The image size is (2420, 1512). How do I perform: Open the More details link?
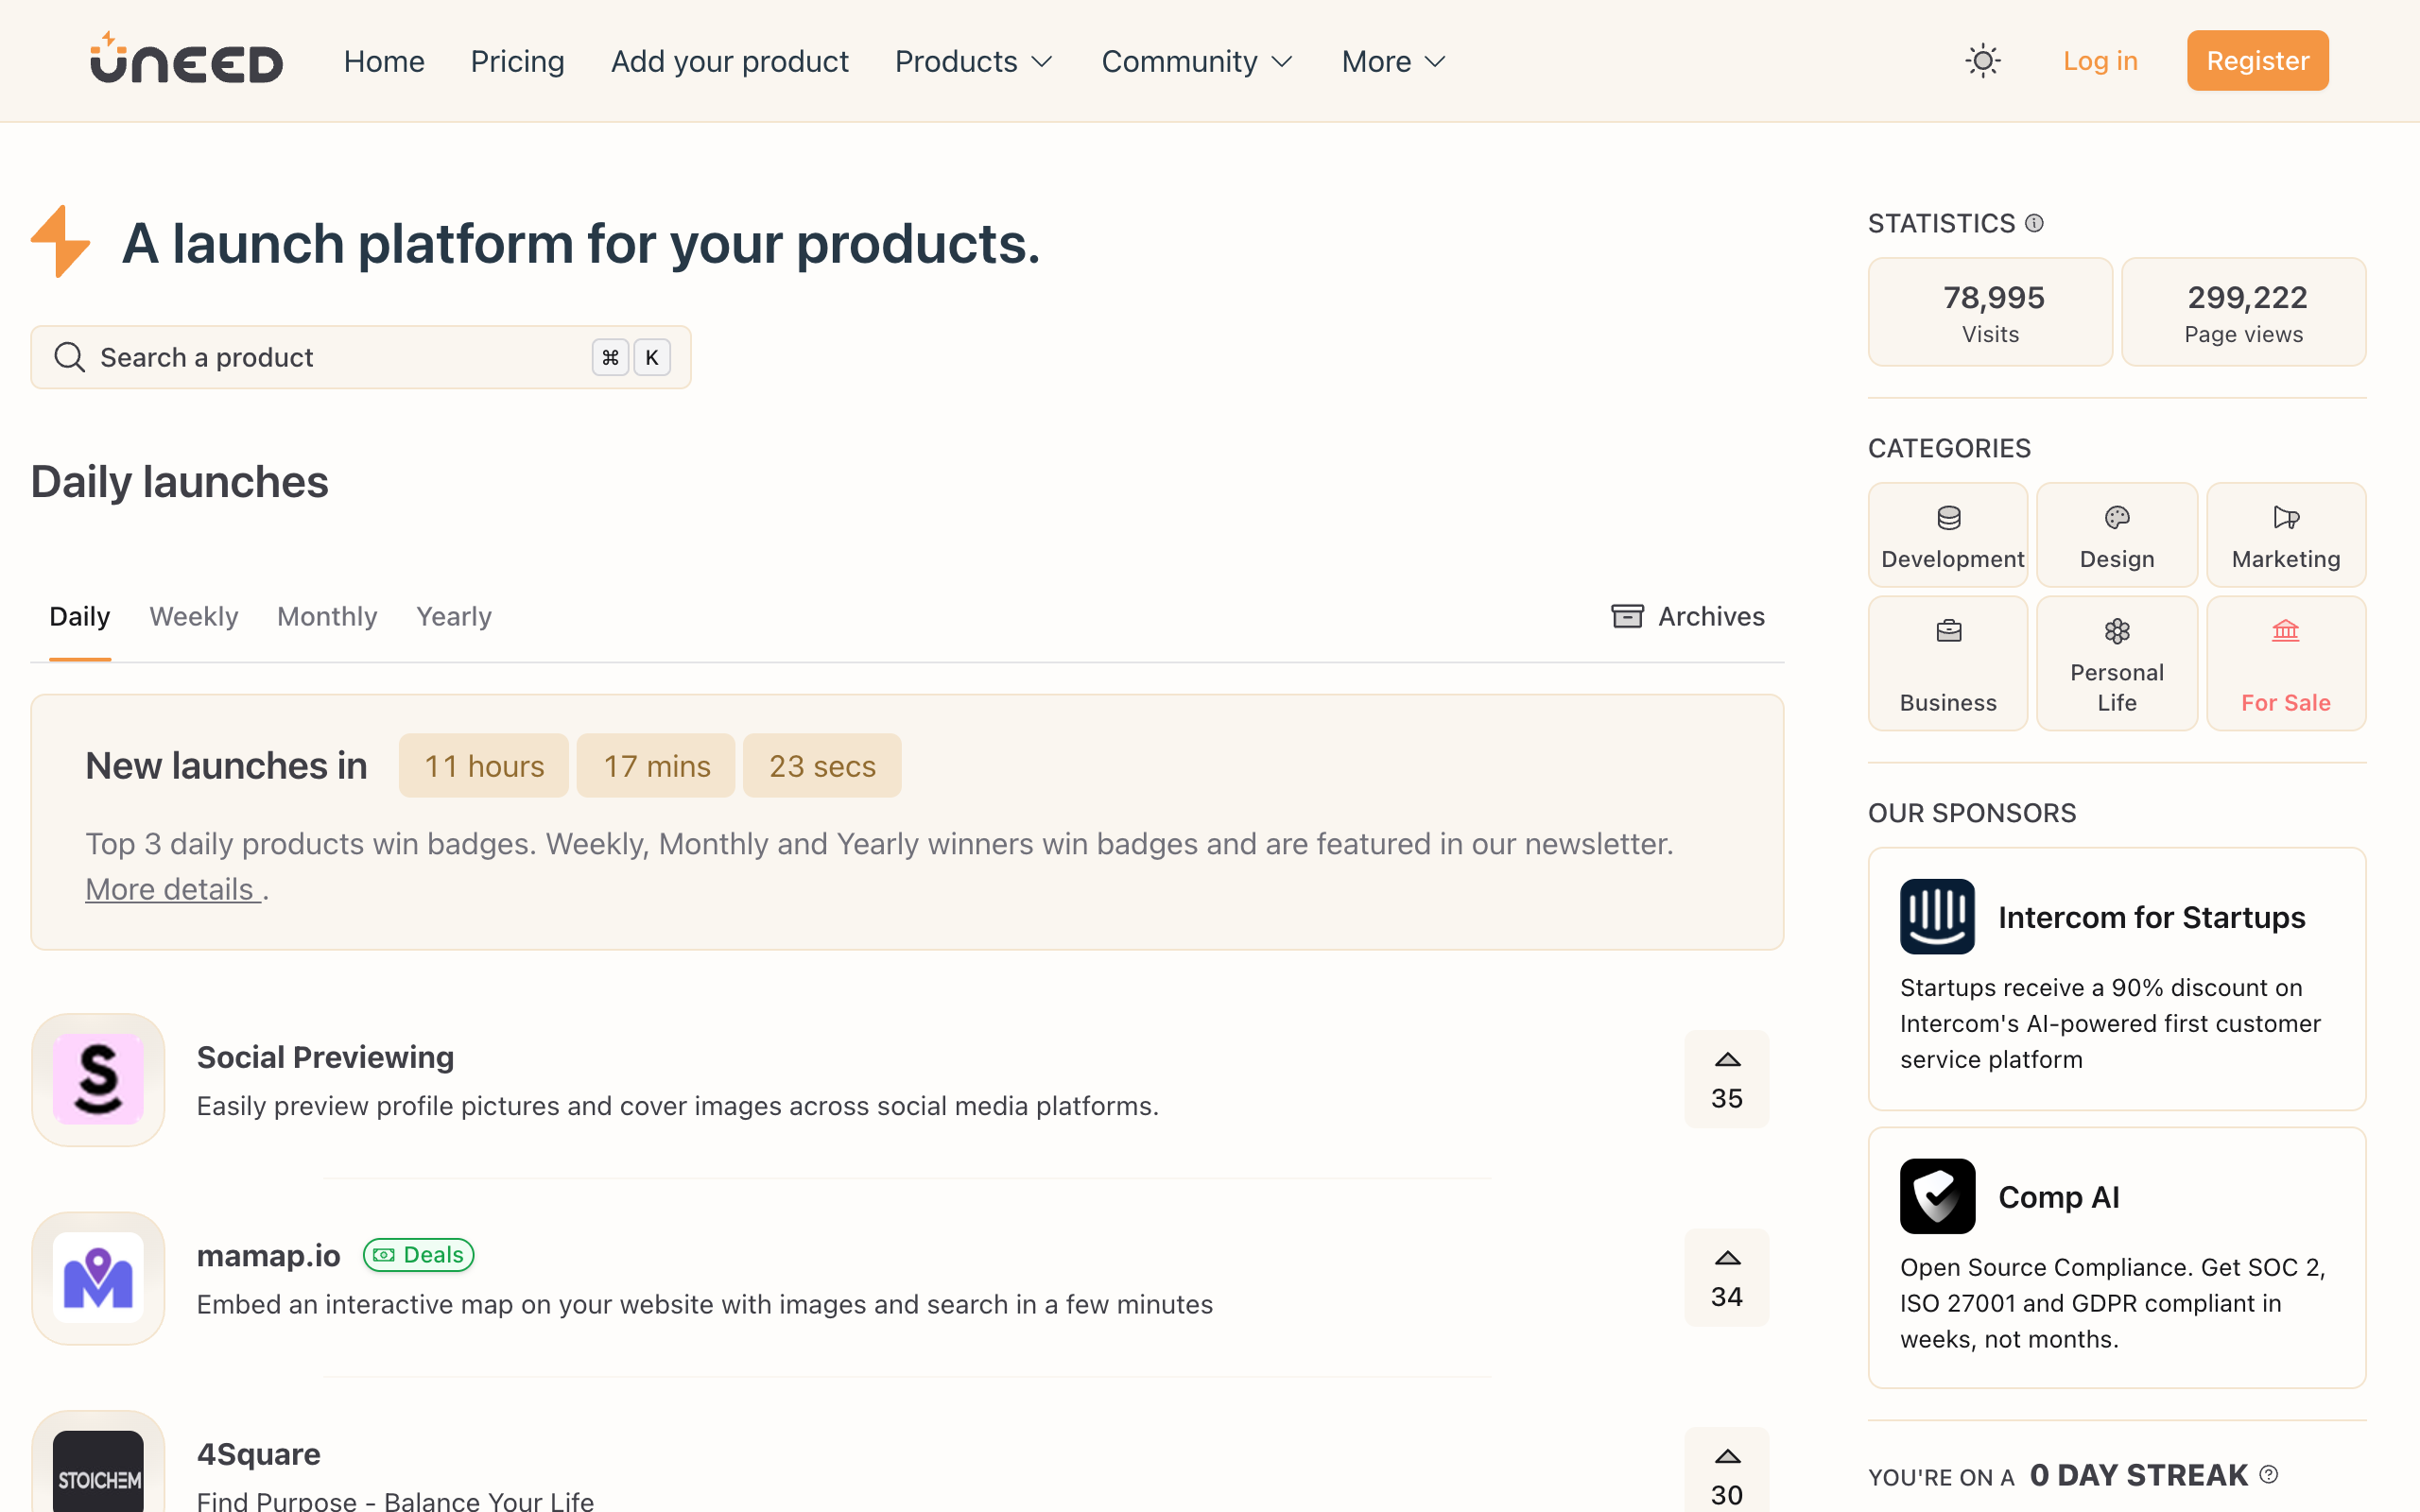pyautogui.click(x=172, y=889)
